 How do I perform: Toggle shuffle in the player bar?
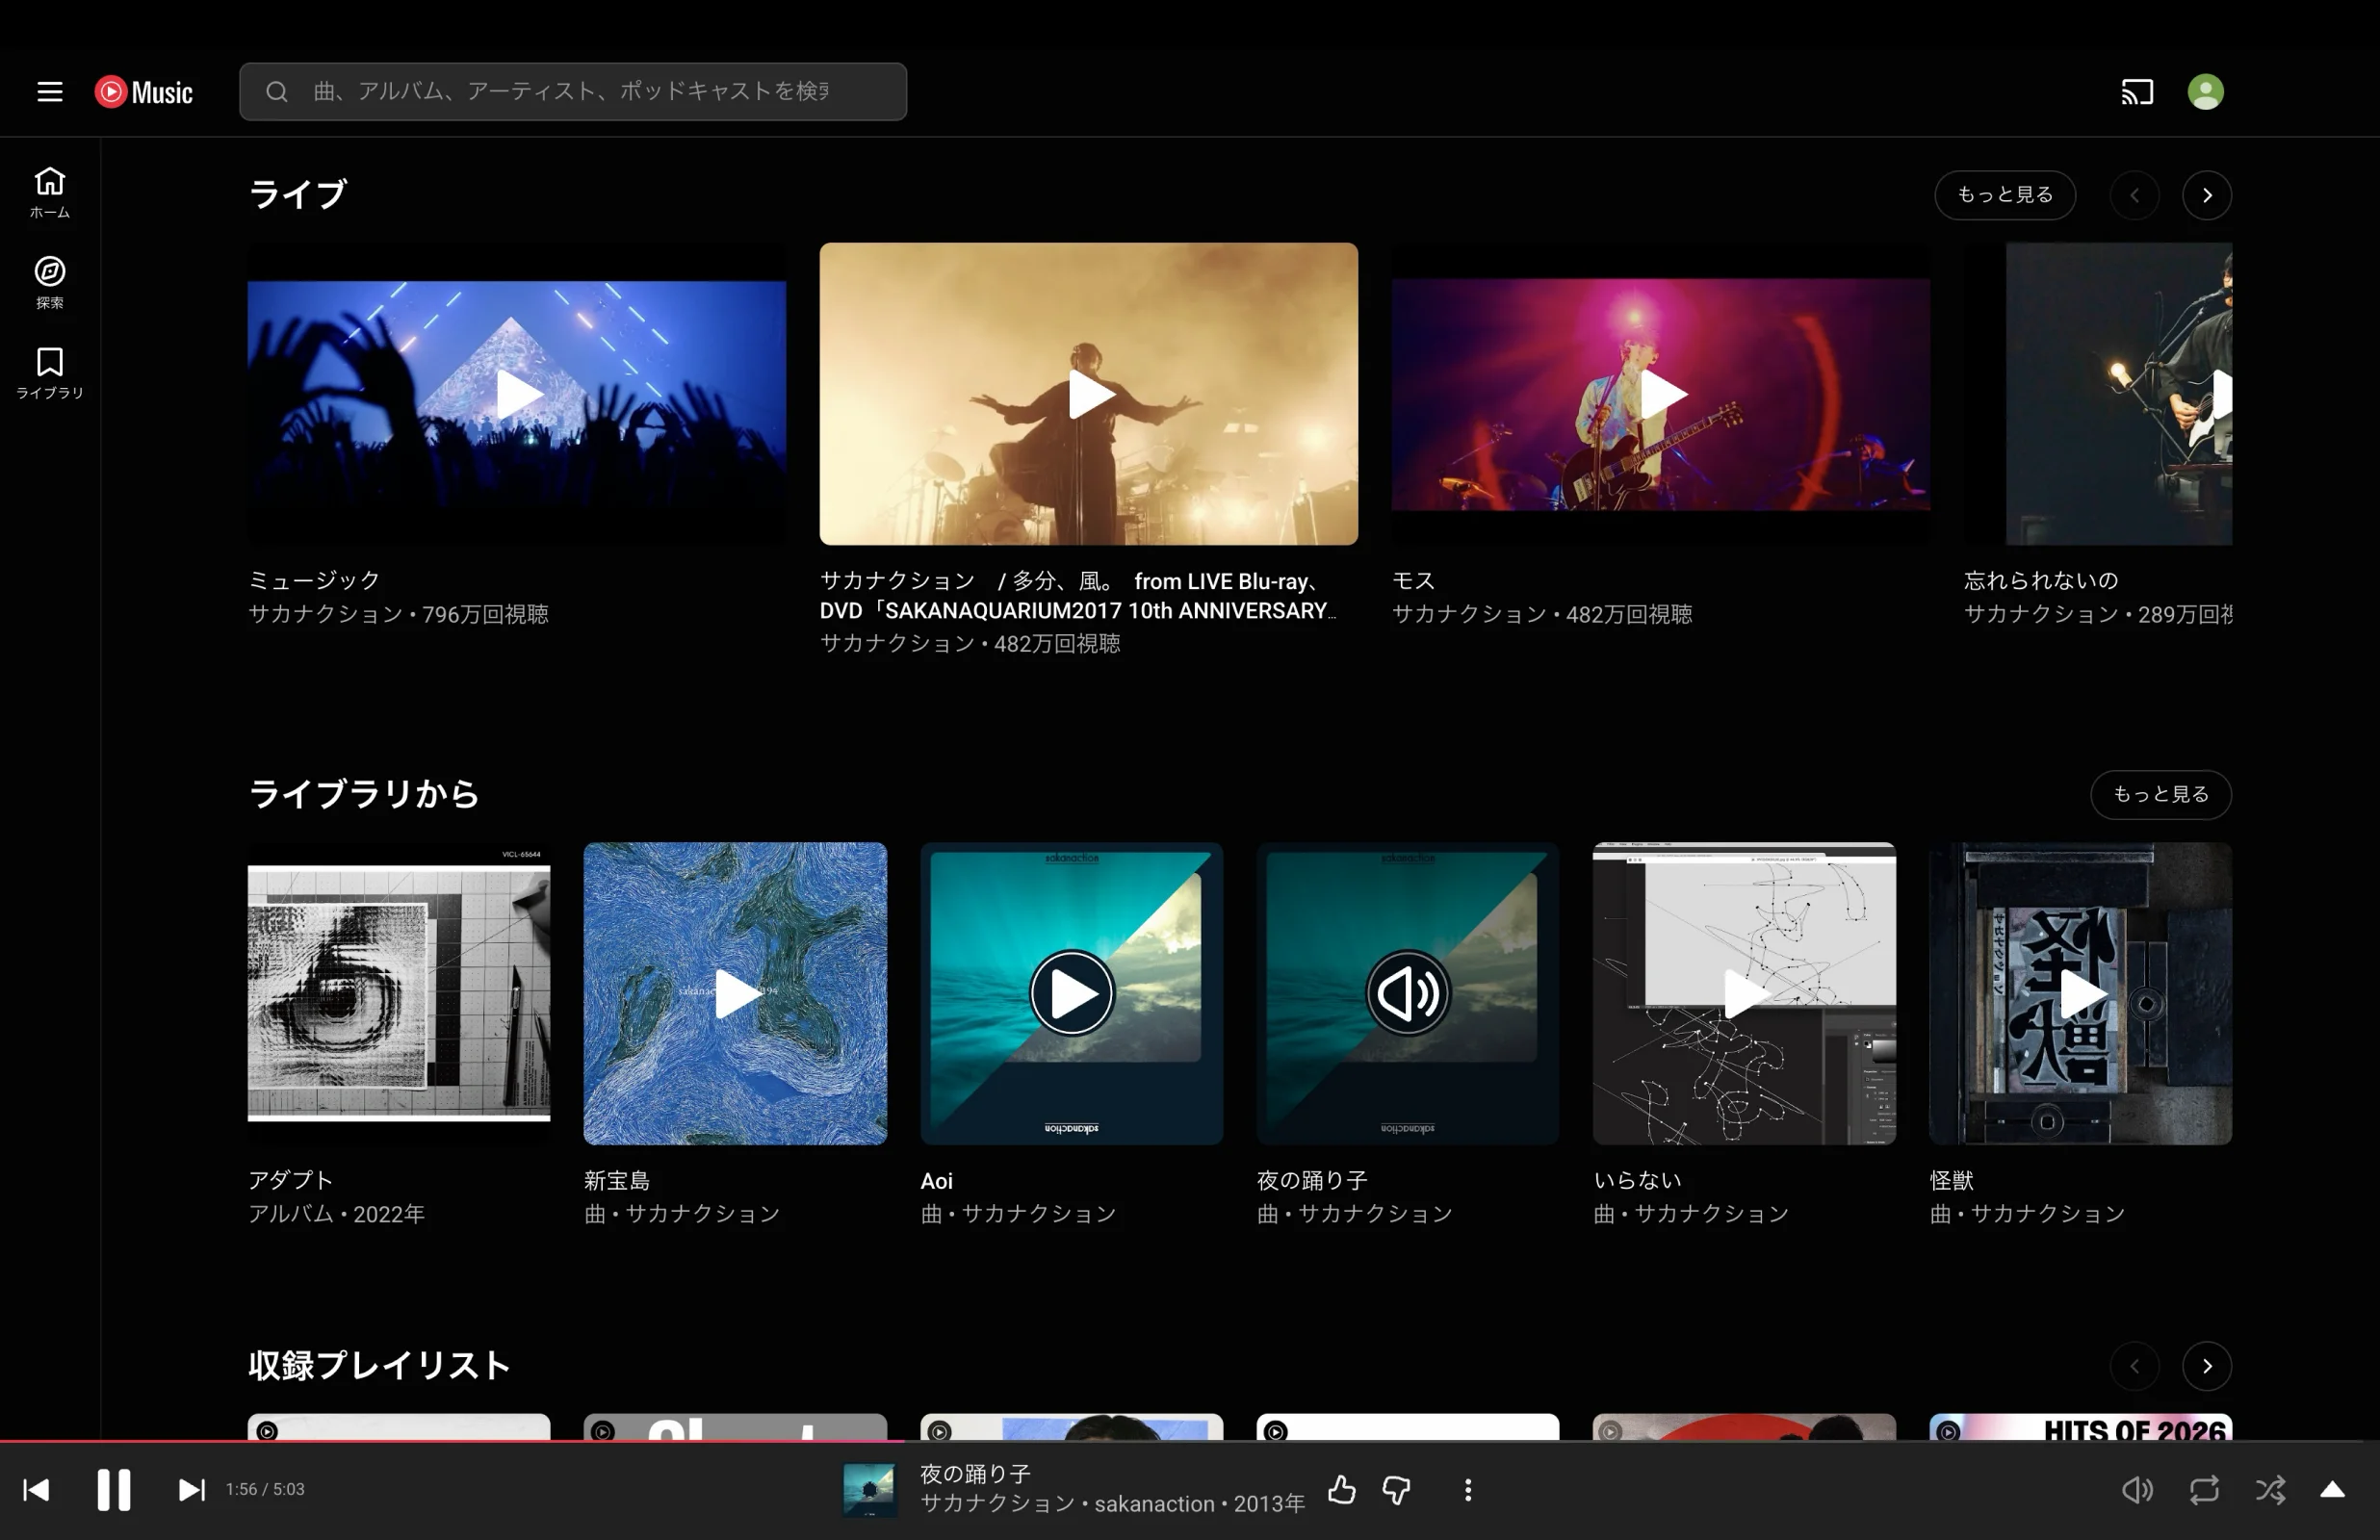tap(2270, 1490)
